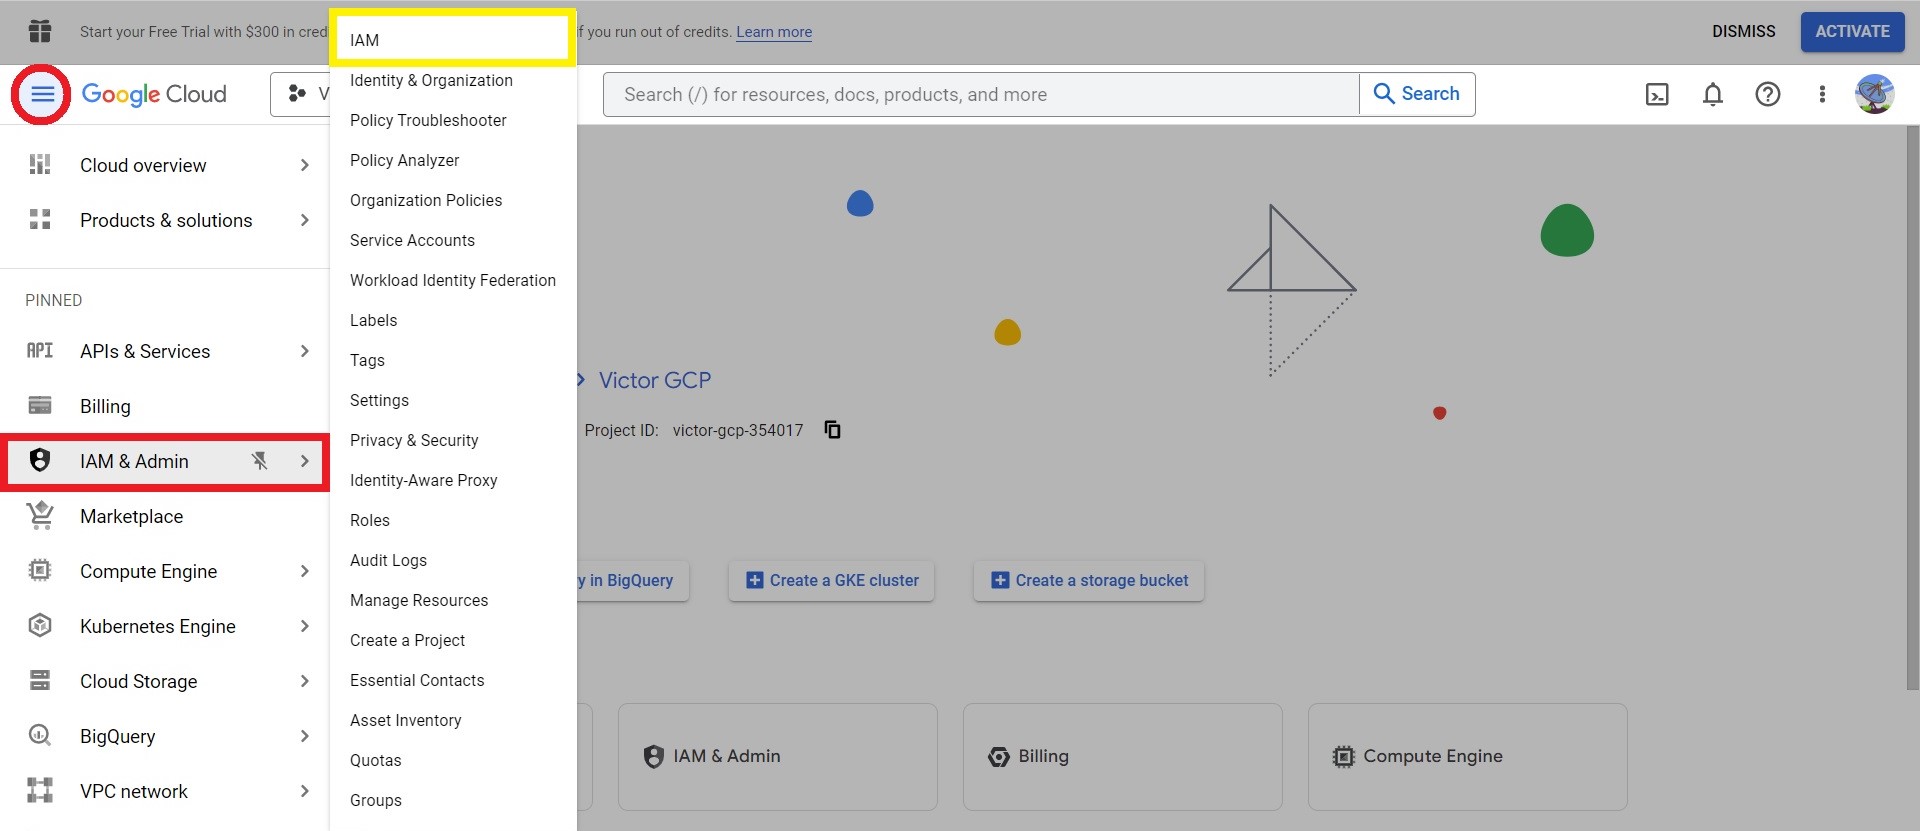Click the Cloud Storage icon
Image resolution: width=1920 pixels, height=831 pixels.
(x=40, y=681)
